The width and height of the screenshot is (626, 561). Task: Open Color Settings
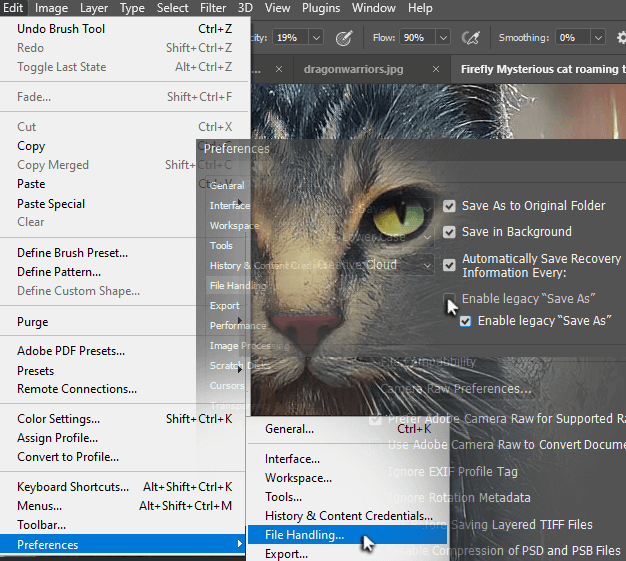click(x=125, y=419)
